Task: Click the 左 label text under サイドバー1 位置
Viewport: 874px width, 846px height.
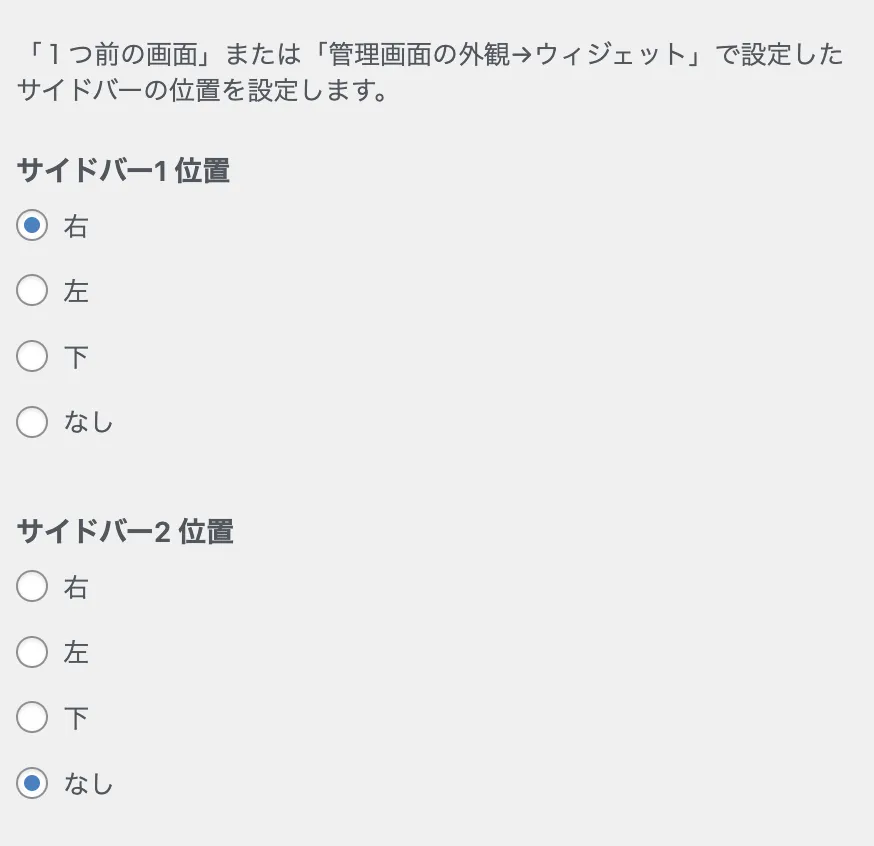Action: [76, 292]
